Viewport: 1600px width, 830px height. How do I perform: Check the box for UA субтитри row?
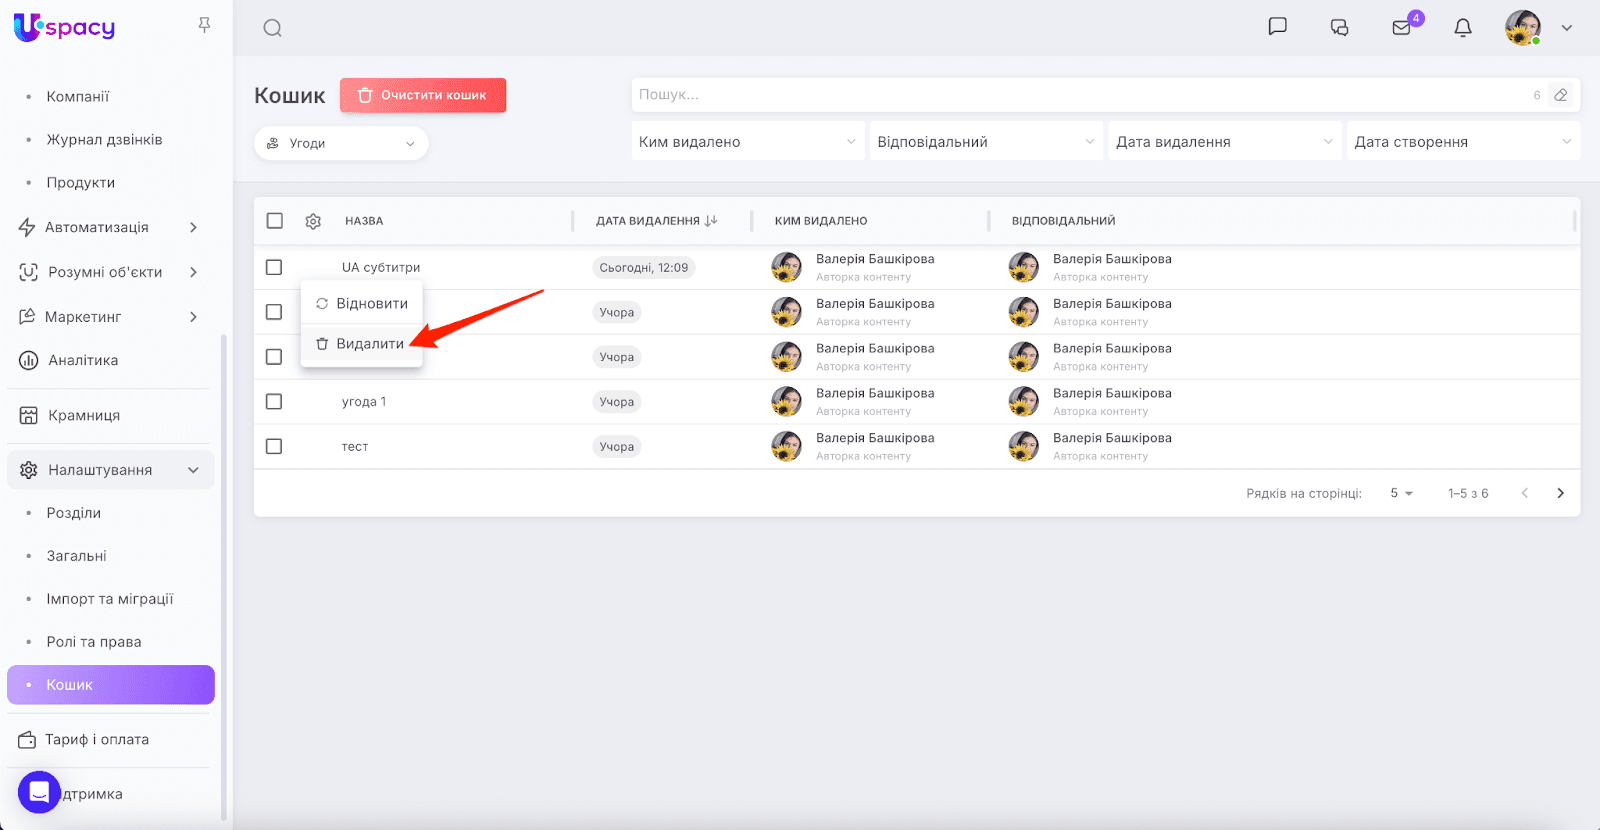[x=274, y=267]
